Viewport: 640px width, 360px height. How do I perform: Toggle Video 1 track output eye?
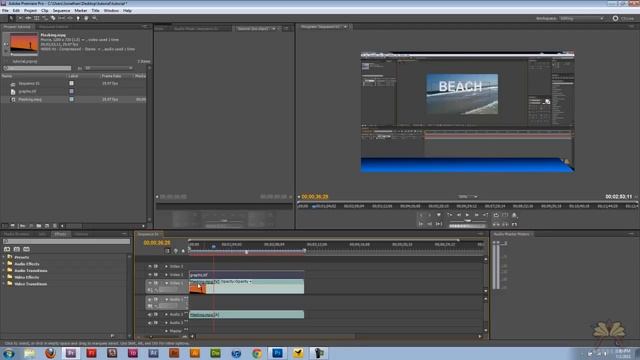pyautogui.click(x=149, y=283)
